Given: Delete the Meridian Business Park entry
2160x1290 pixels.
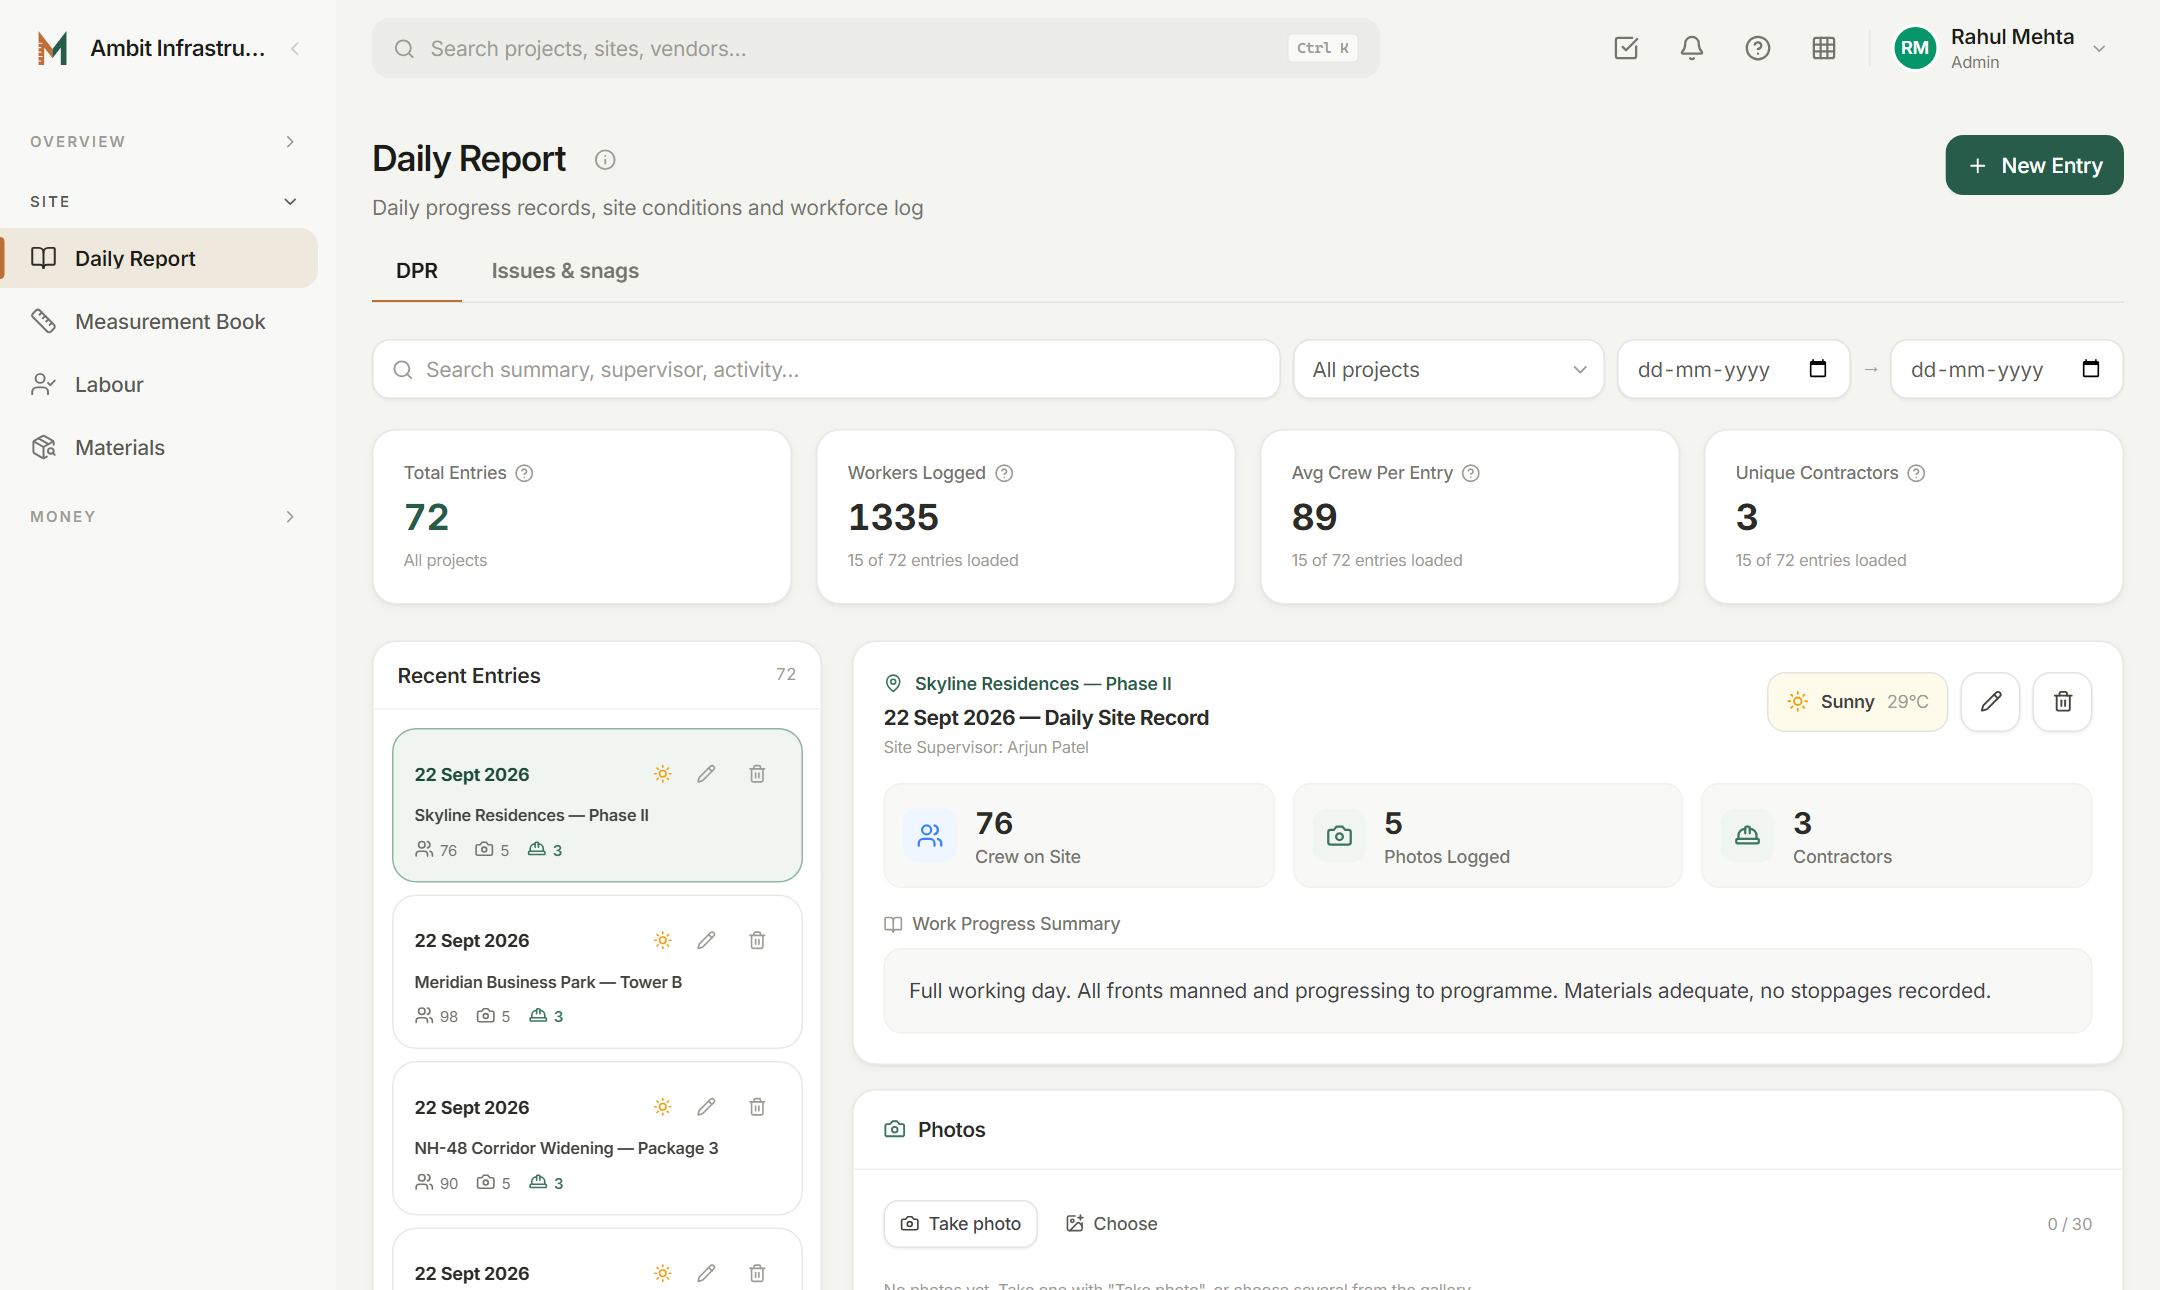Looking at the screenshot, I should click(x=757, y=940).
